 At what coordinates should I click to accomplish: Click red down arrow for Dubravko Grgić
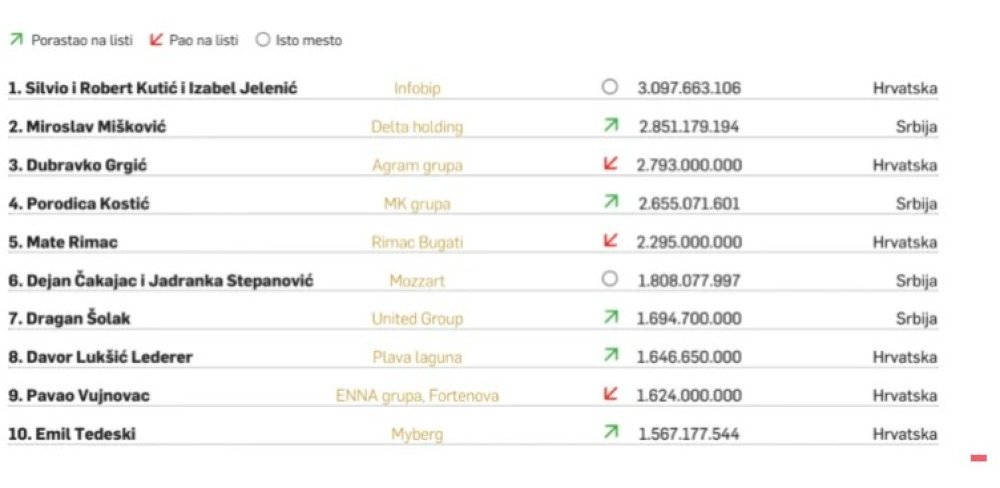point(611,165)
